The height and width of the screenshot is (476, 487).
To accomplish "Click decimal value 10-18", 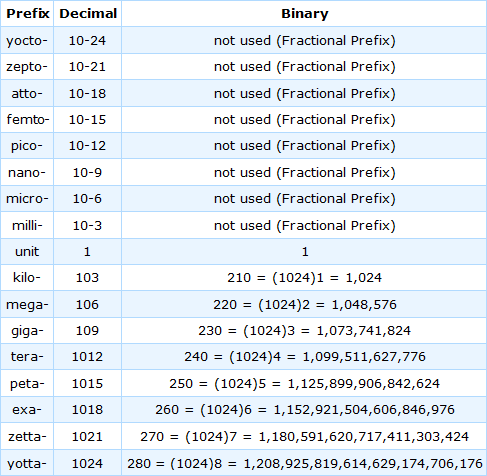I will [x=88, y=93].
